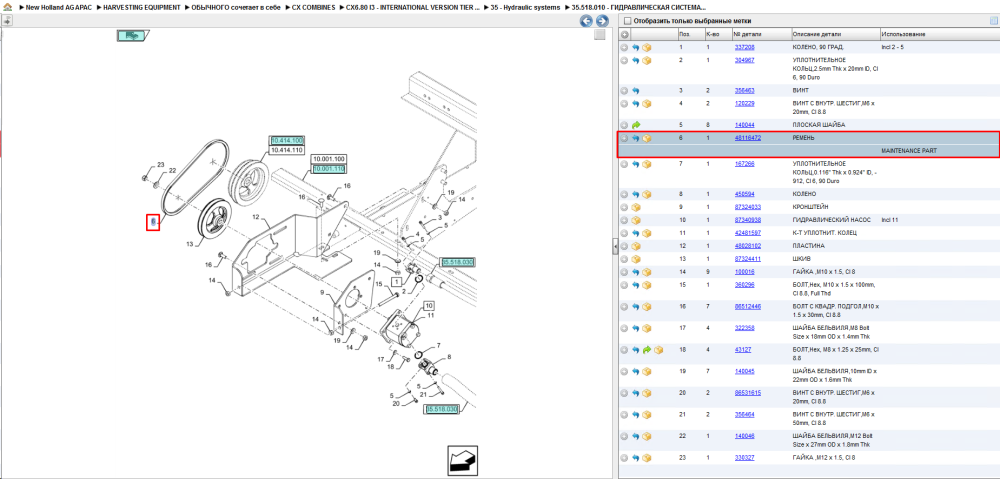This screenshot has height=479, width=1000.
Task: Click the pin icon below the home button
Action: tap(6, 20)
